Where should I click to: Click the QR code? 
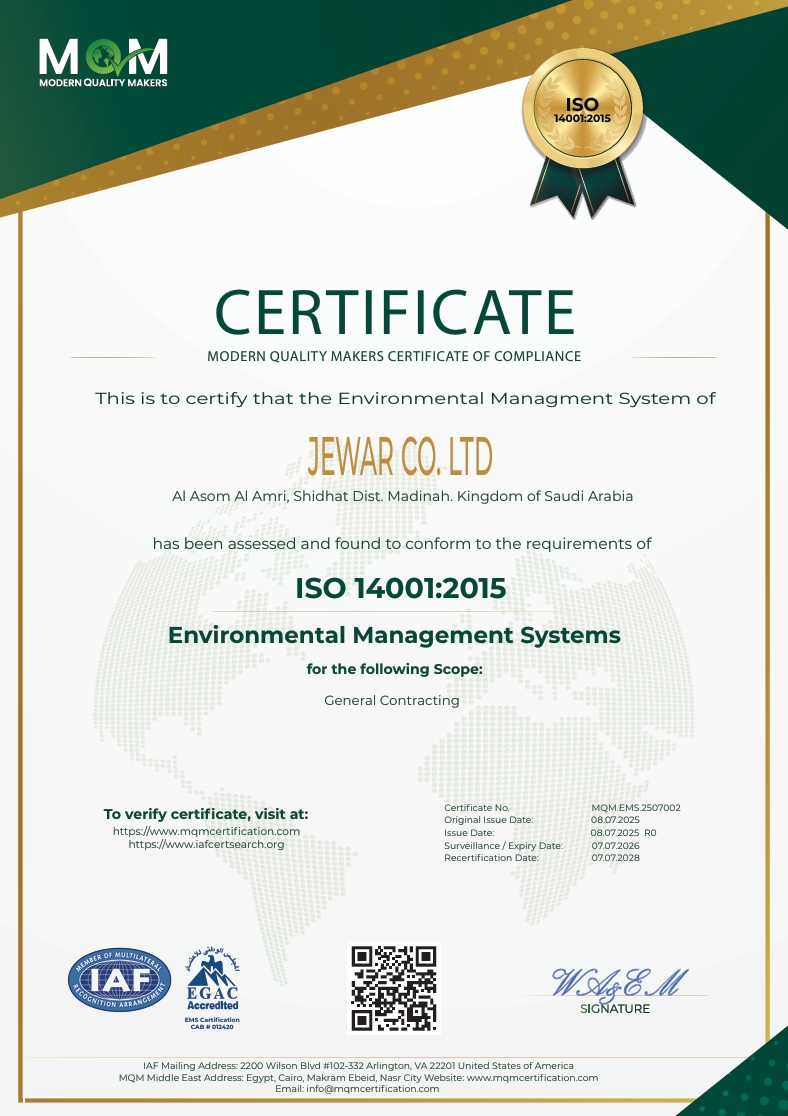[x=394, y=988]
